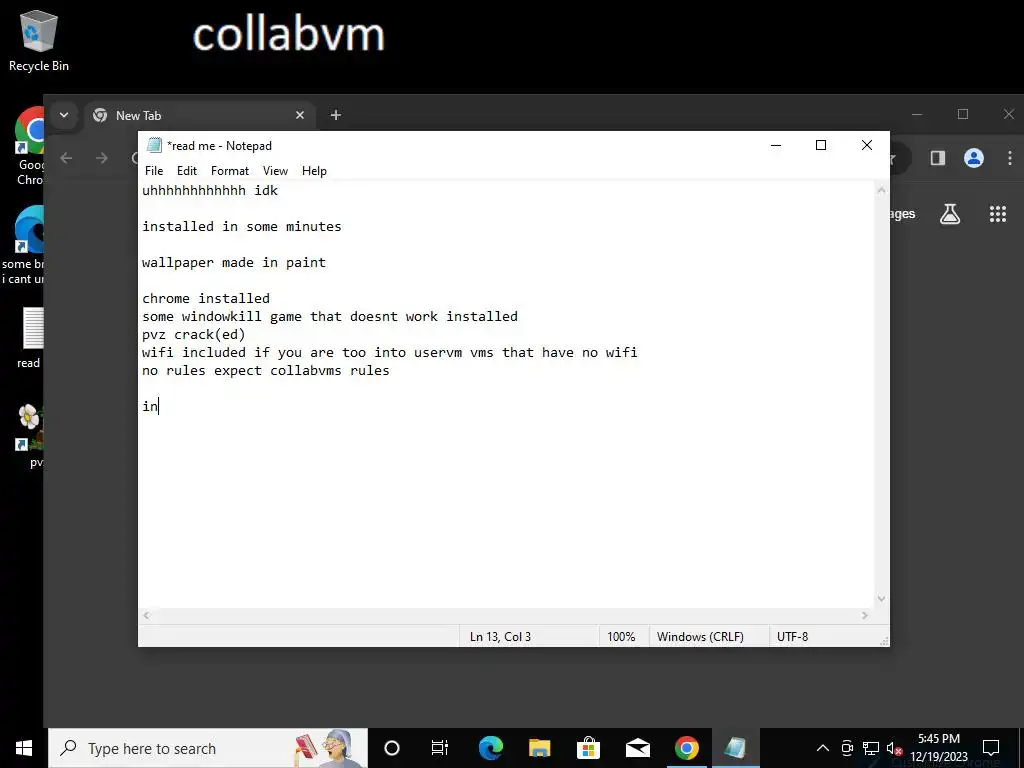Image resolution: width=1024 pixels, height=768 pixels.
Task: Click the 'uhhhhhhhhhhhh idk' line
Action: click(210, 191)
